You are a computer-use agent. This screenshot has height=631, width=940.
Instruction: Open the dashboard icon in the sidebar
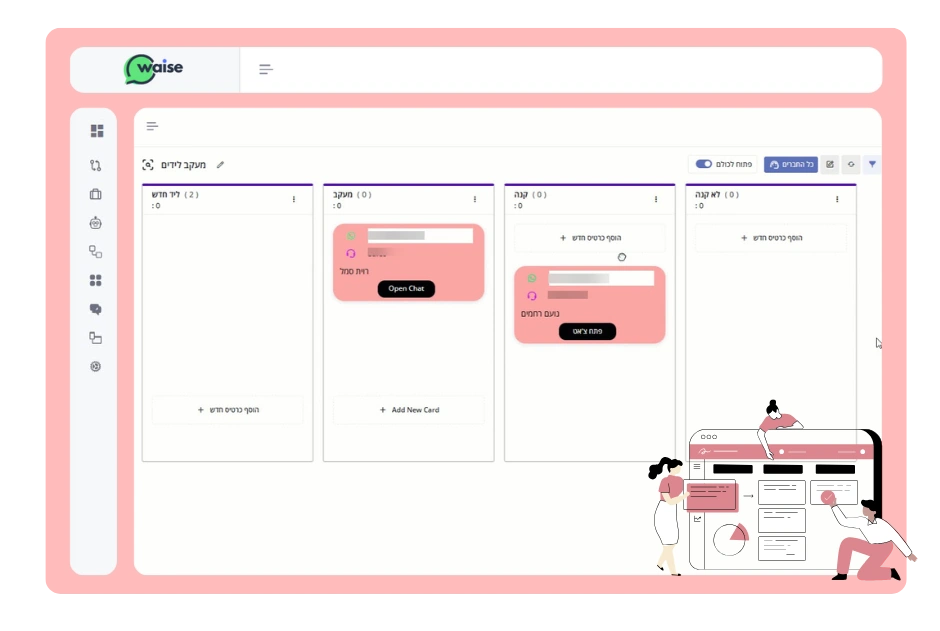(x=96, y=131)
